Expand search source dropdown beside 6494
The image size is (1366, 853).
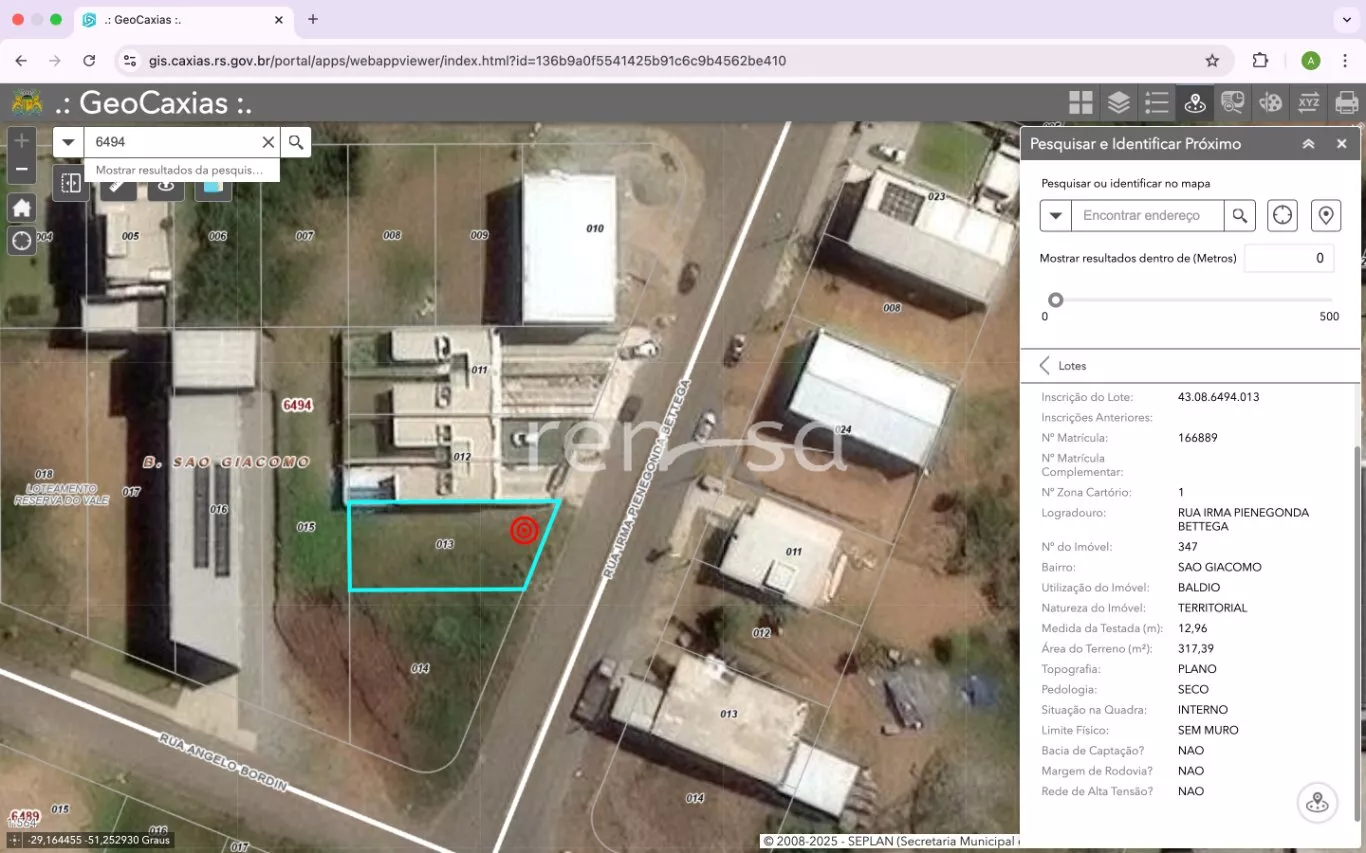click(68, 142)
